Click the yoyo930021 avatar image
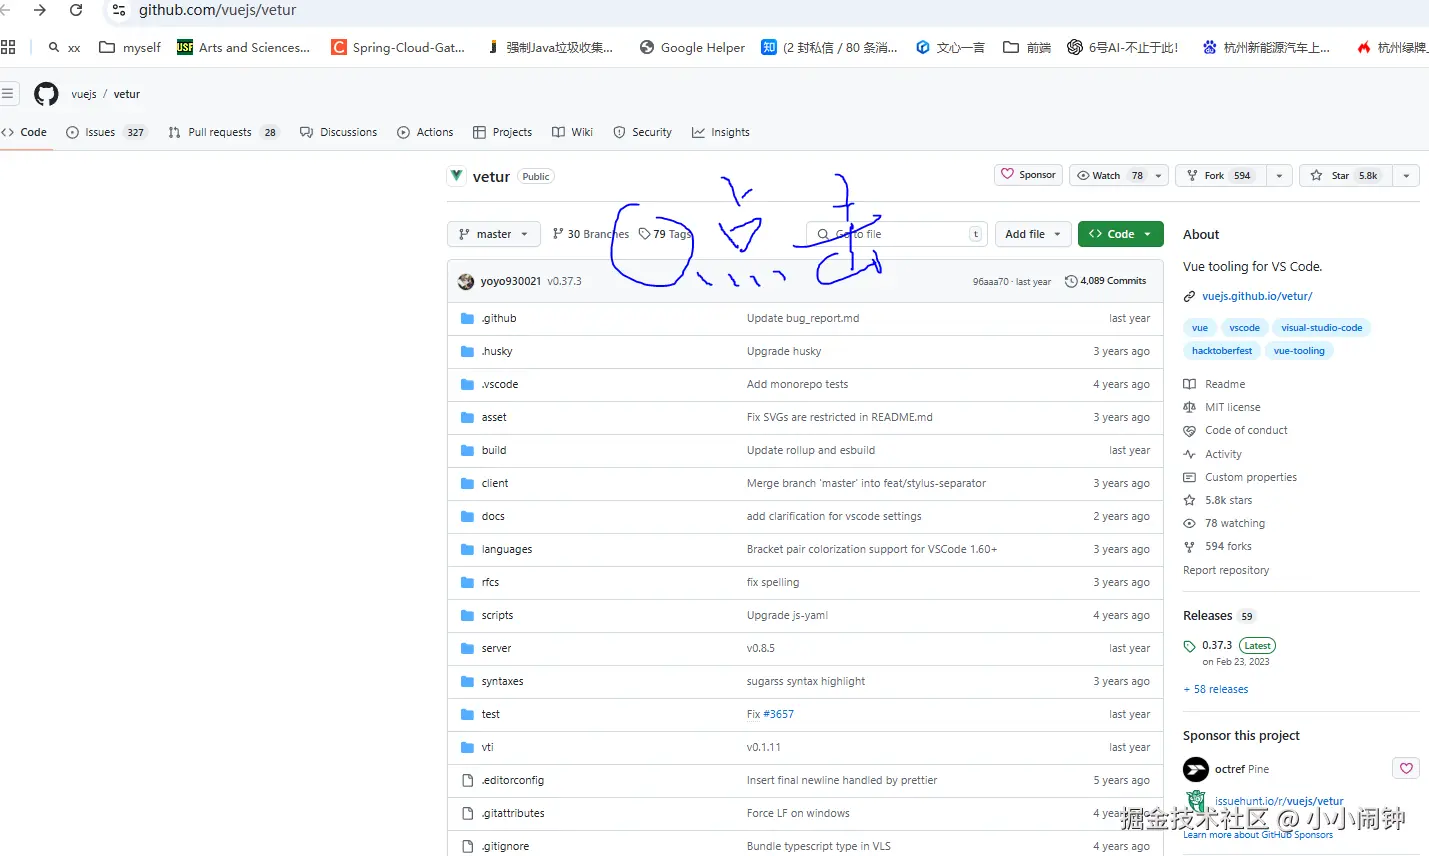1429x856 pixels. click(466, 281)
